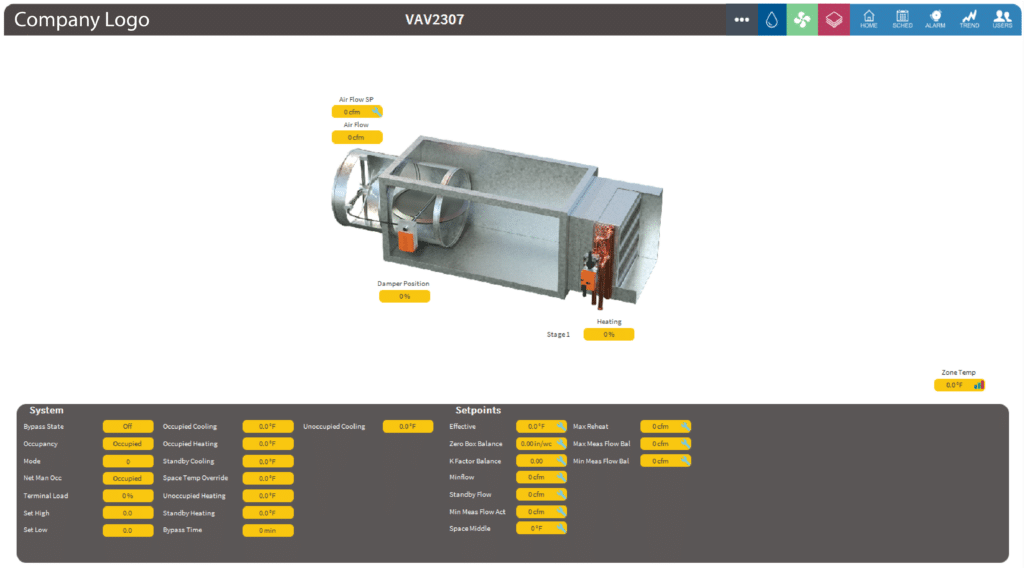This screenshot has width=1024, height=569.
Task: Open the USERS icon
Action: (x=1002, y=20)
